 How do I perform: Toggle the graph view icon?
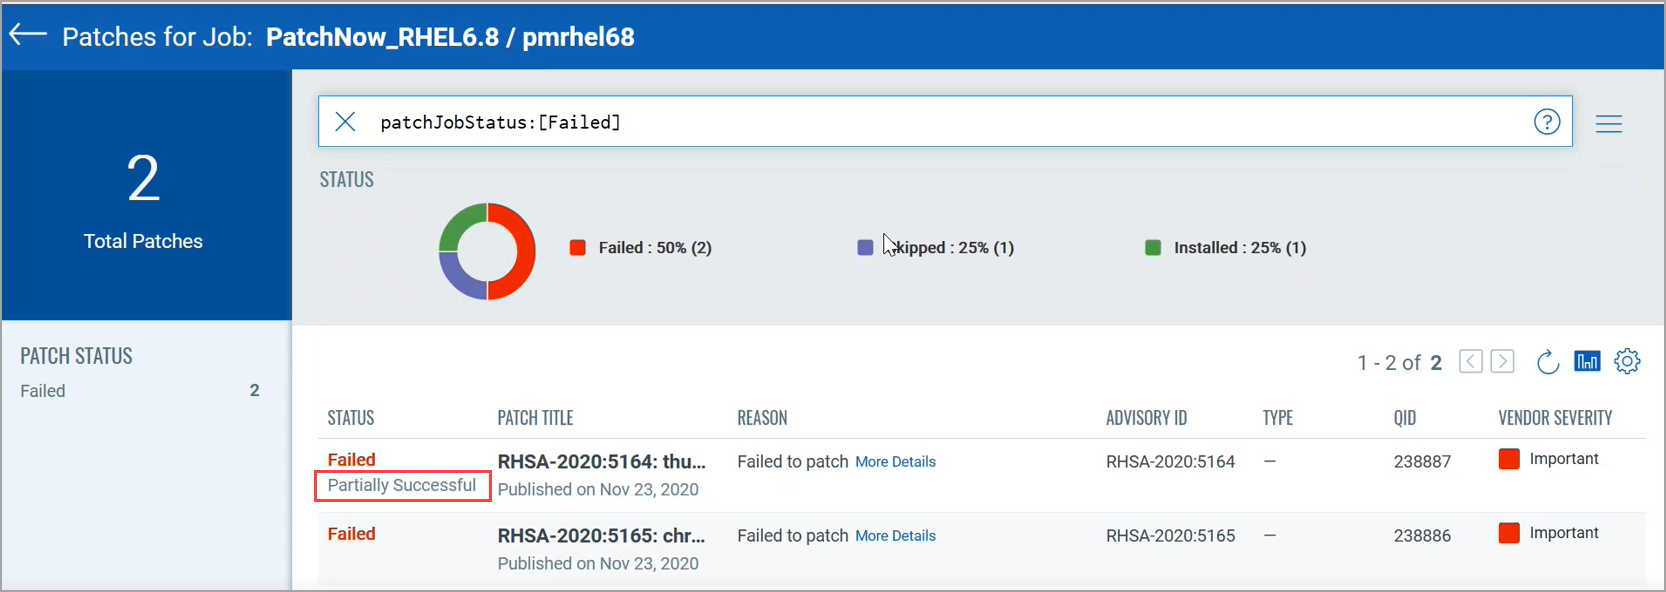coord(1587,361)
